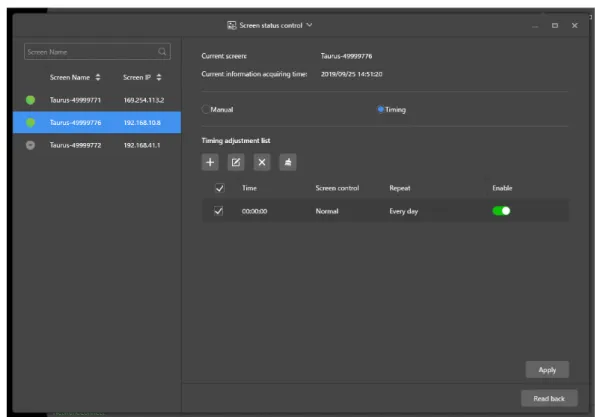Maximize the Screen status control window
Screen dimensions: 595x417
(x=555, y=25)
